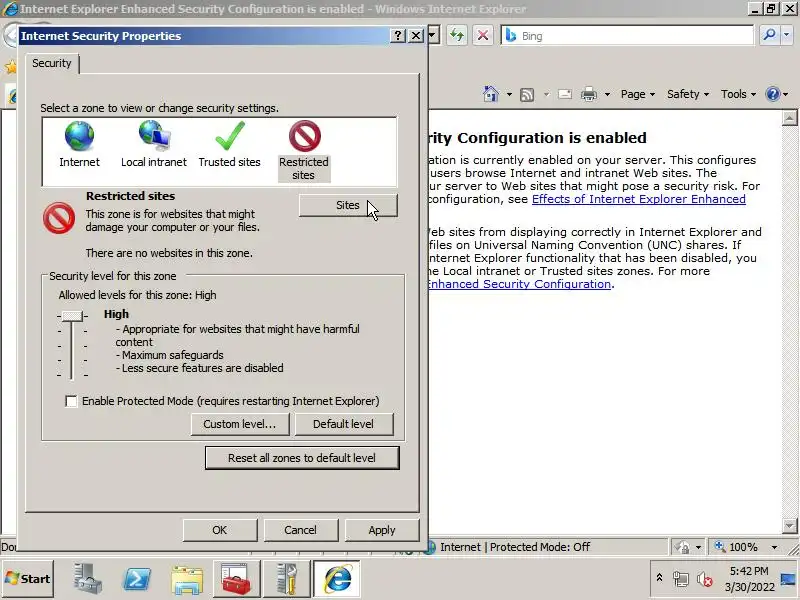Launch Windows PowerShell from taskbar
The width and height of the screenshot is (800, 600).
[137, 579]
